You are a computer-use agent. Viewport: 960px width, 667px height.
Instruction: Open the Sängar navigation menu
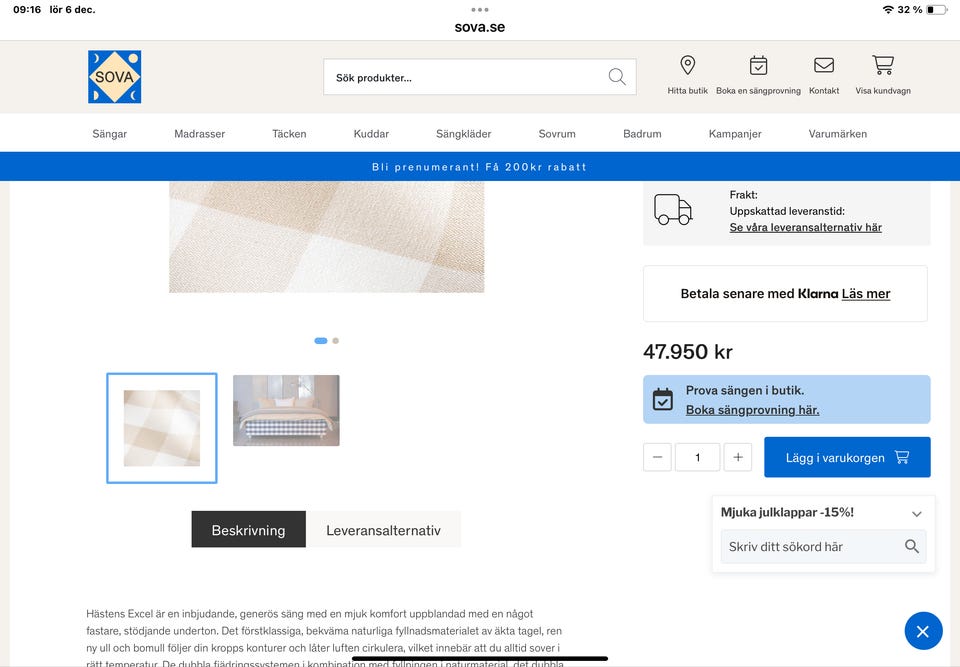tap(110, 133)
